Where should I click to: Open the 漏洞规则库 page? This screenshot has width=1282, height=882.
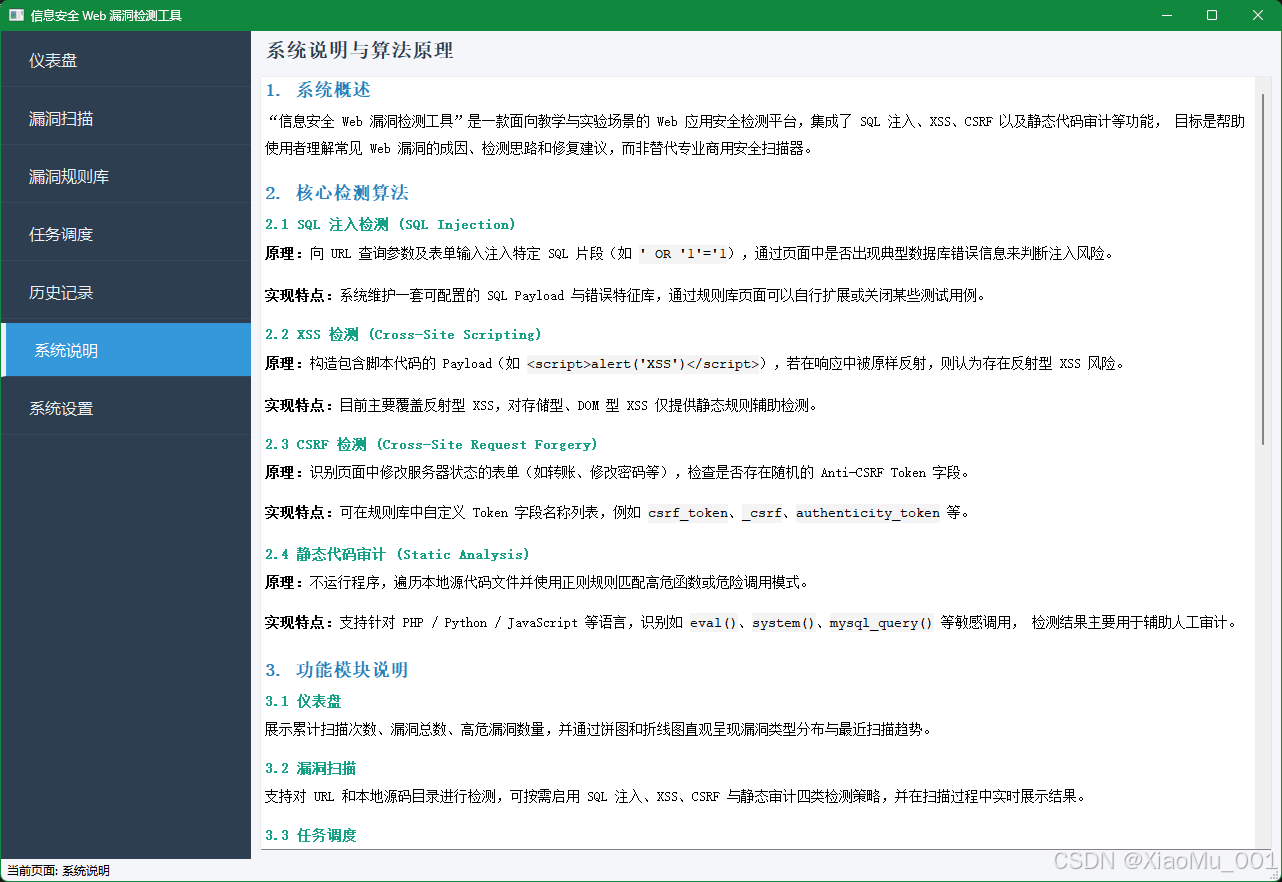click(125, 177)
